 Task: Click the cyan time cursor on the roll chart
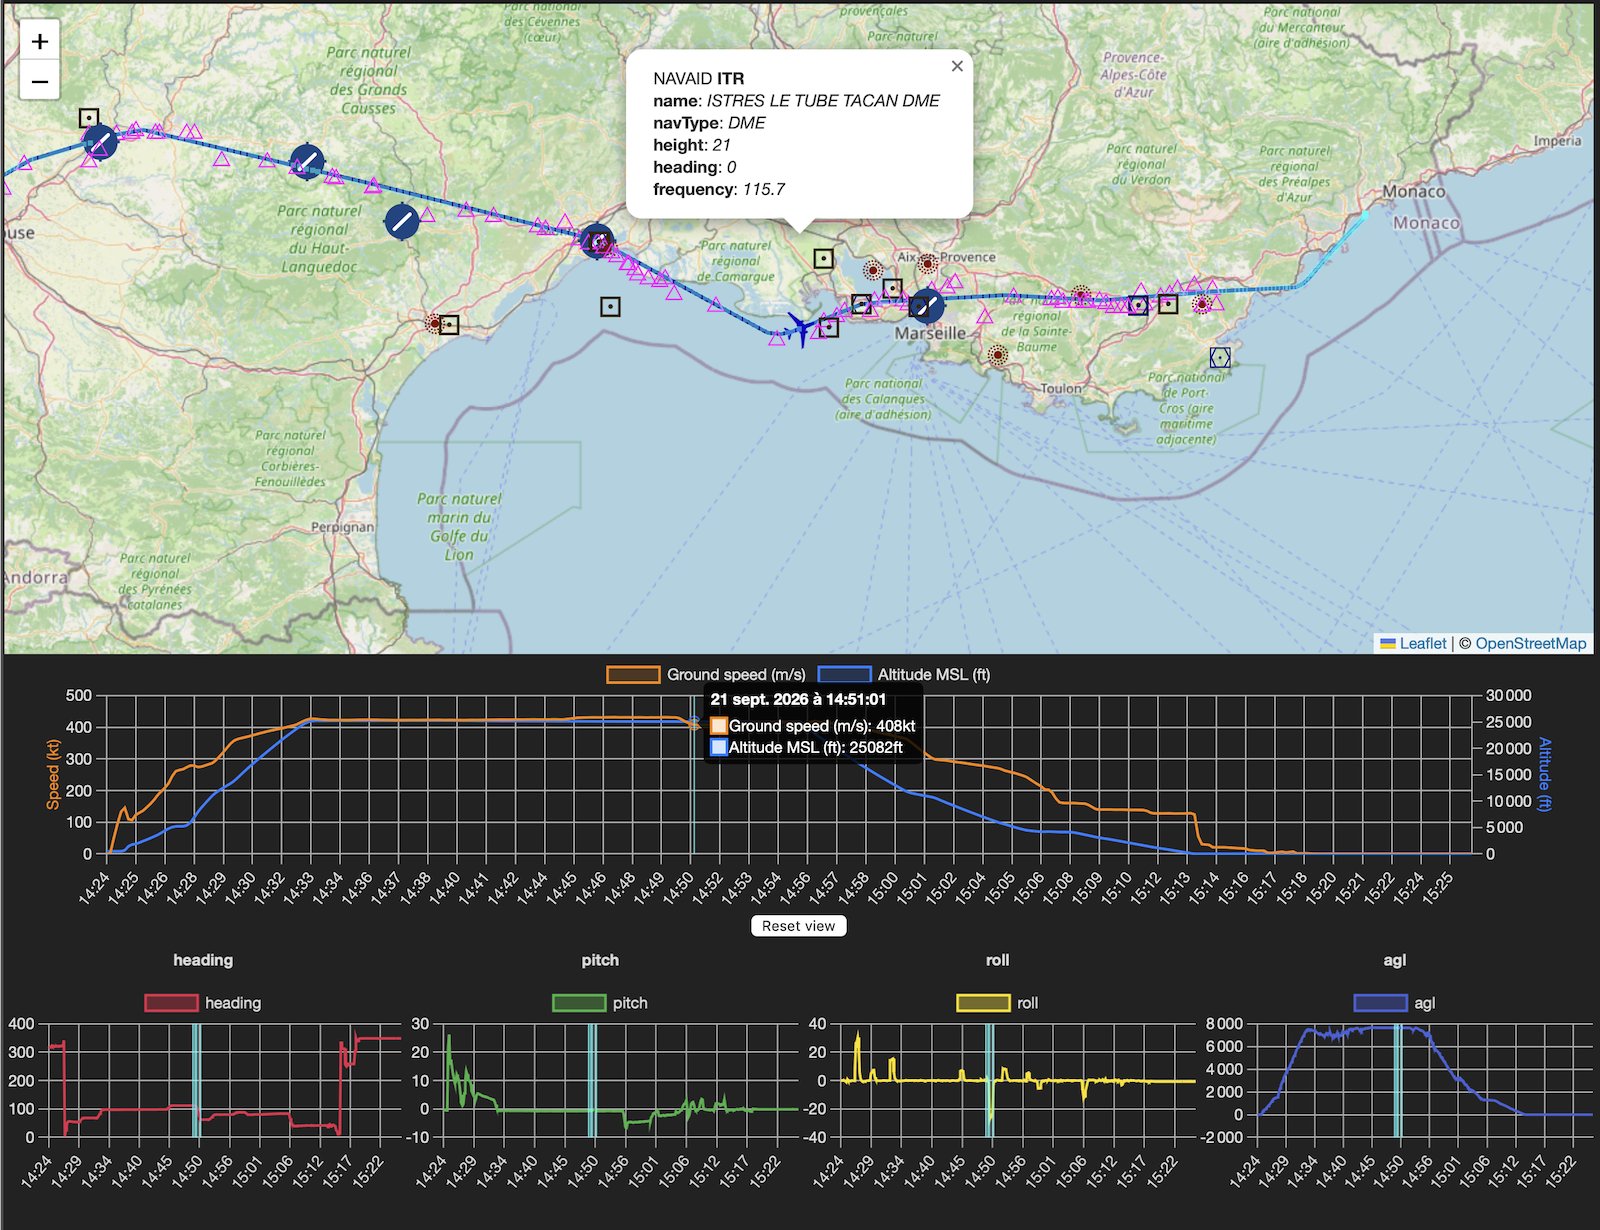click(989, 1080)
